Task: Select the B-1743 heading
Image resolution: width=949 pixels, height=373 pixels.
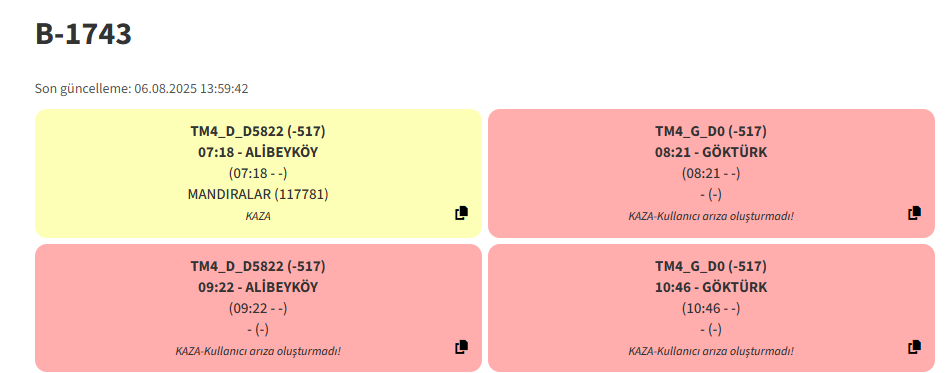Action: point(84,34)
